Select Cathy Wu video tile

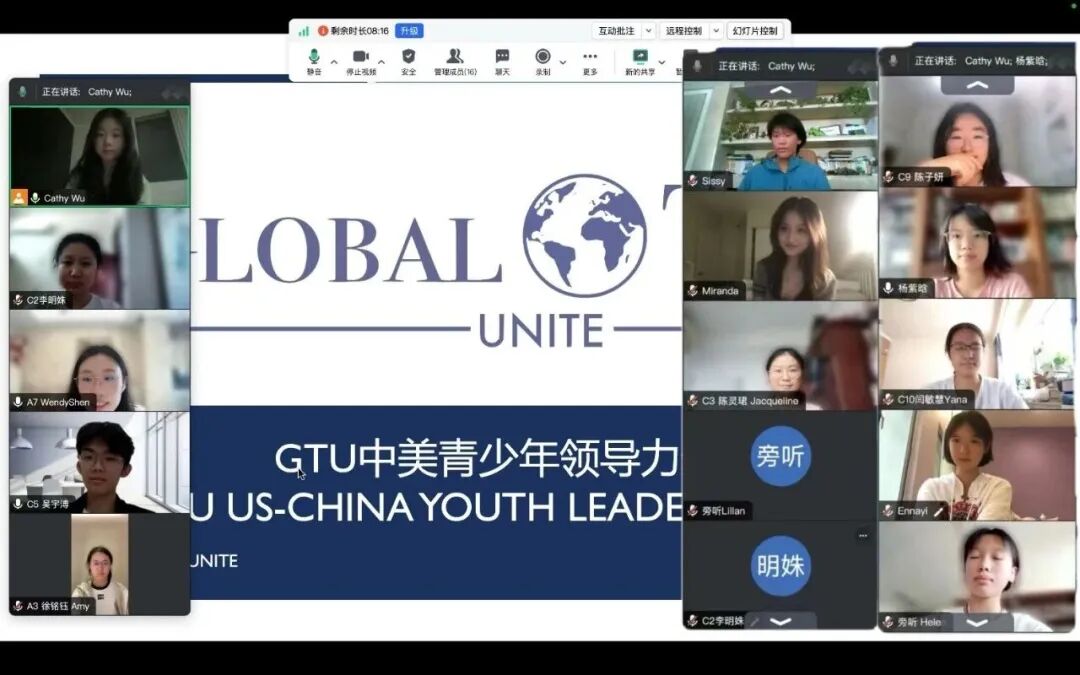[100, 156]
